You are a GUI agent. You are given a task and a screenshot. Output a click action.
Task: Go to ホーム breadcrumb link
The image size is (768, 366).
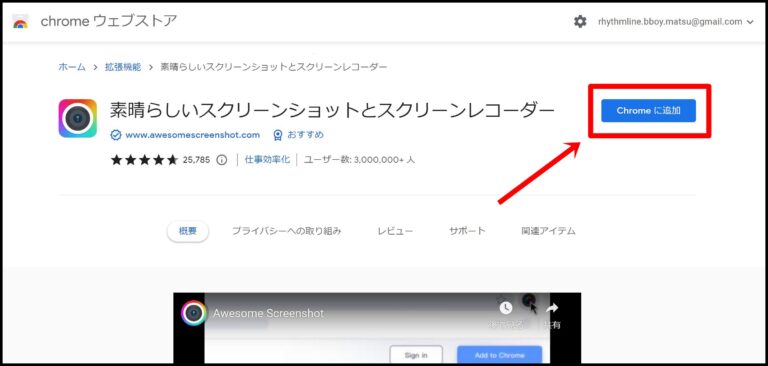(72, 67)
